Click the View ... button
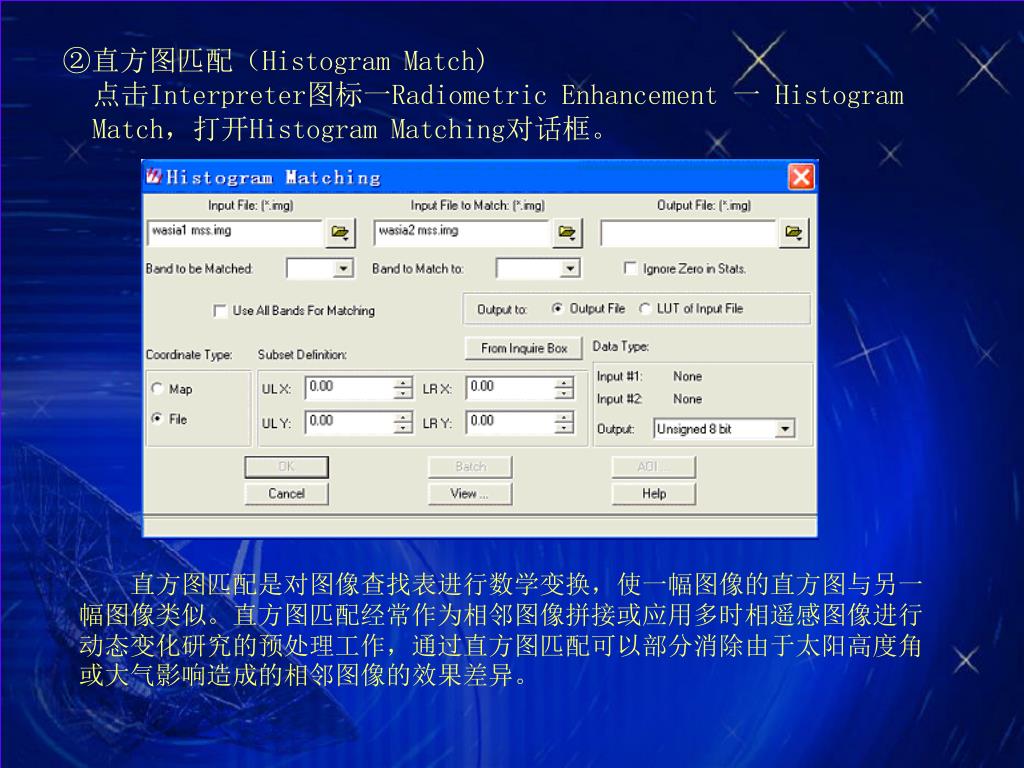 click(x=470, y=494)
